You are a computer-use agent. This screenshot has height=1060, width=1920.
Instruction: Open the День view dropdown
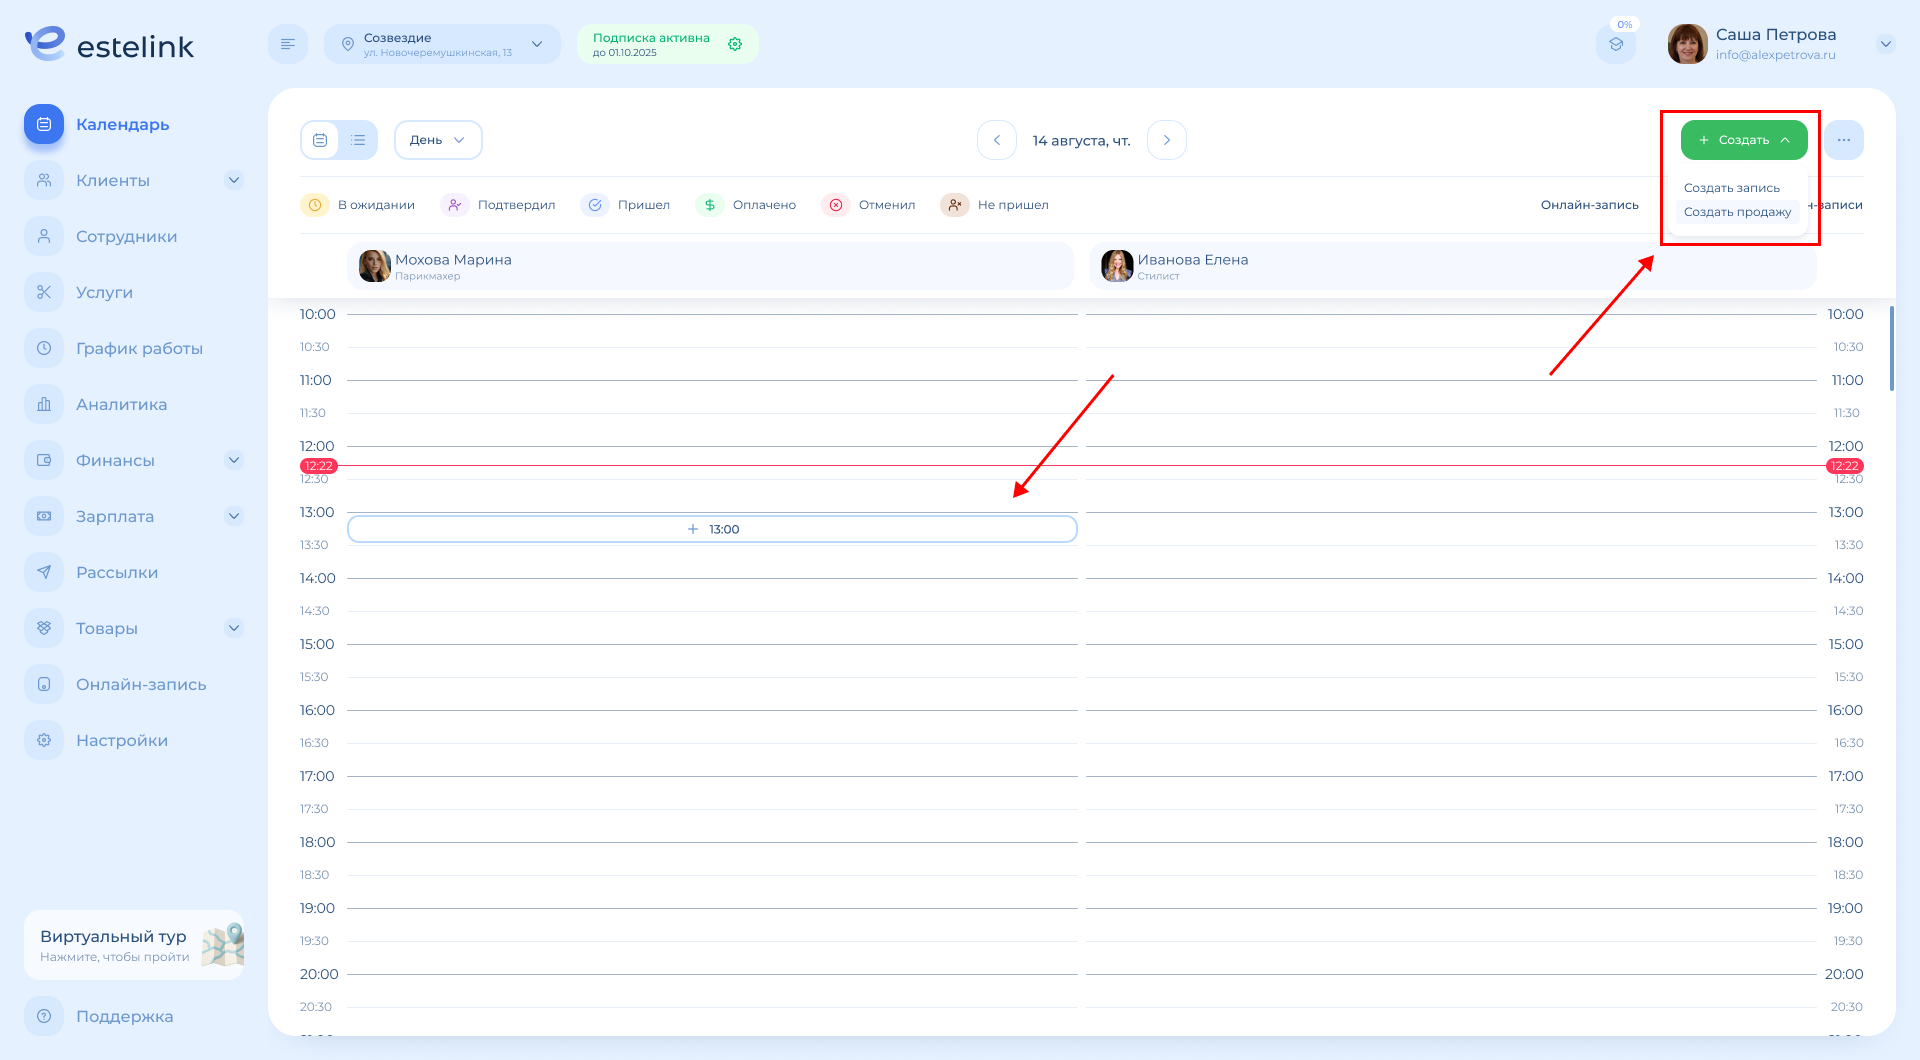(x=438, y=140)
